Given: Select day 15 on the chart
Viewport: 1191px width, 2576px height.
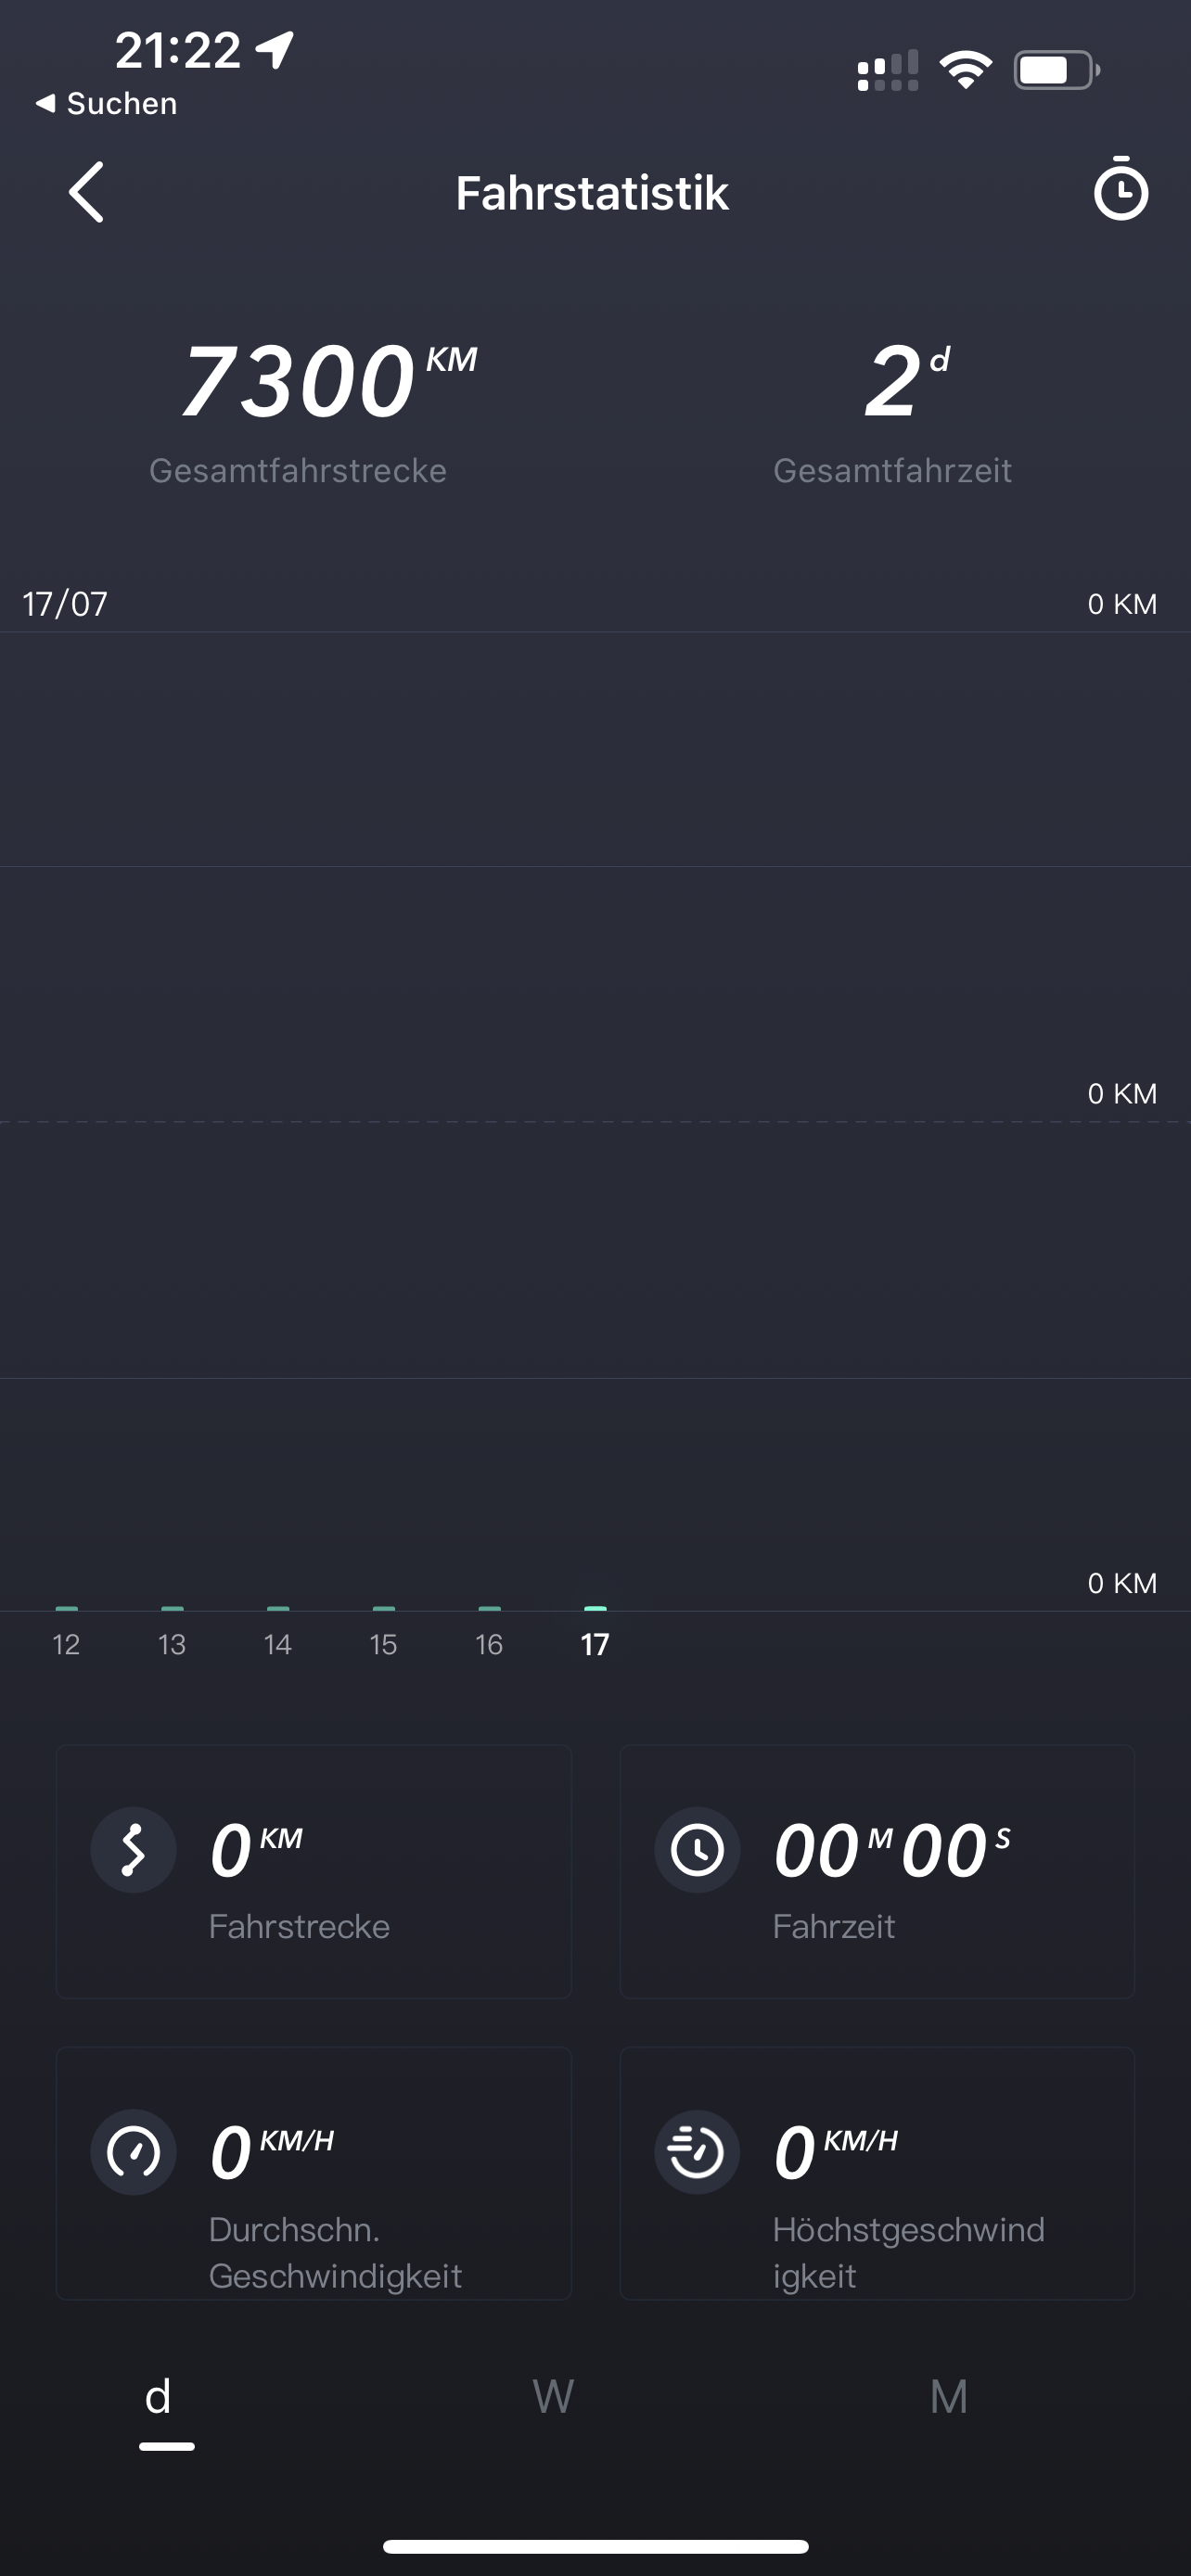Looking at the screenshot, I should click(x=383, y=1643).
